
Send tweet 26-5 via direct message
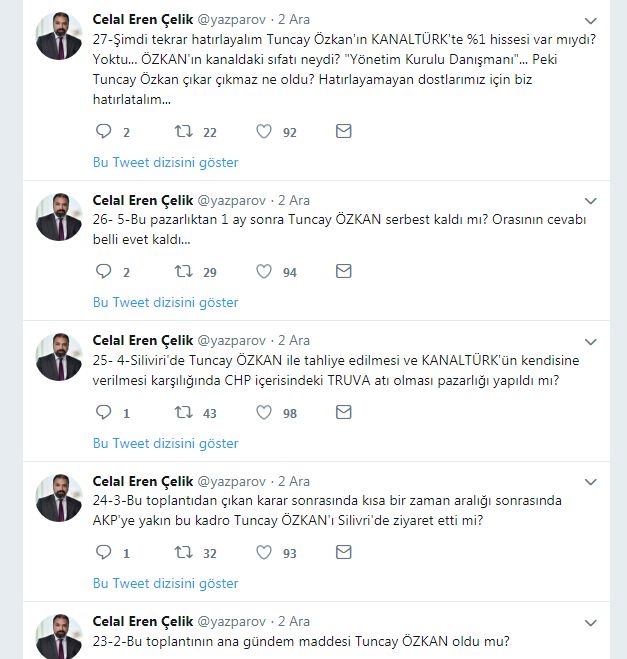343,271
